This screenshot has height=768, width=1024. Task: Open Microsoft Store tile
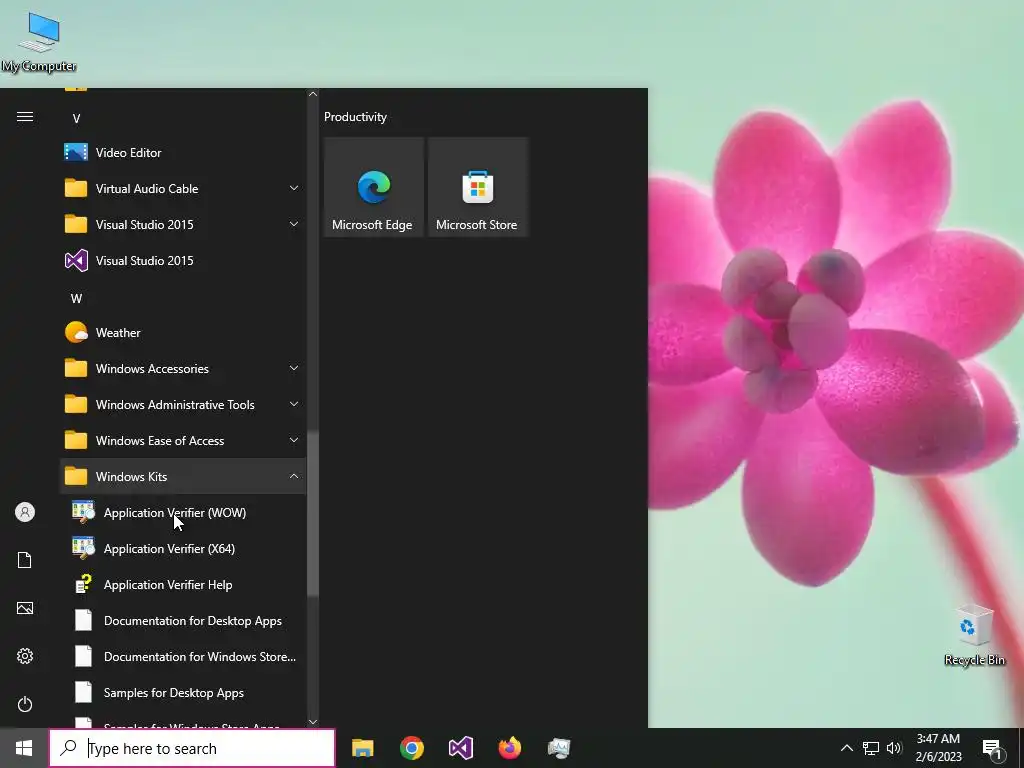(477, 187)
